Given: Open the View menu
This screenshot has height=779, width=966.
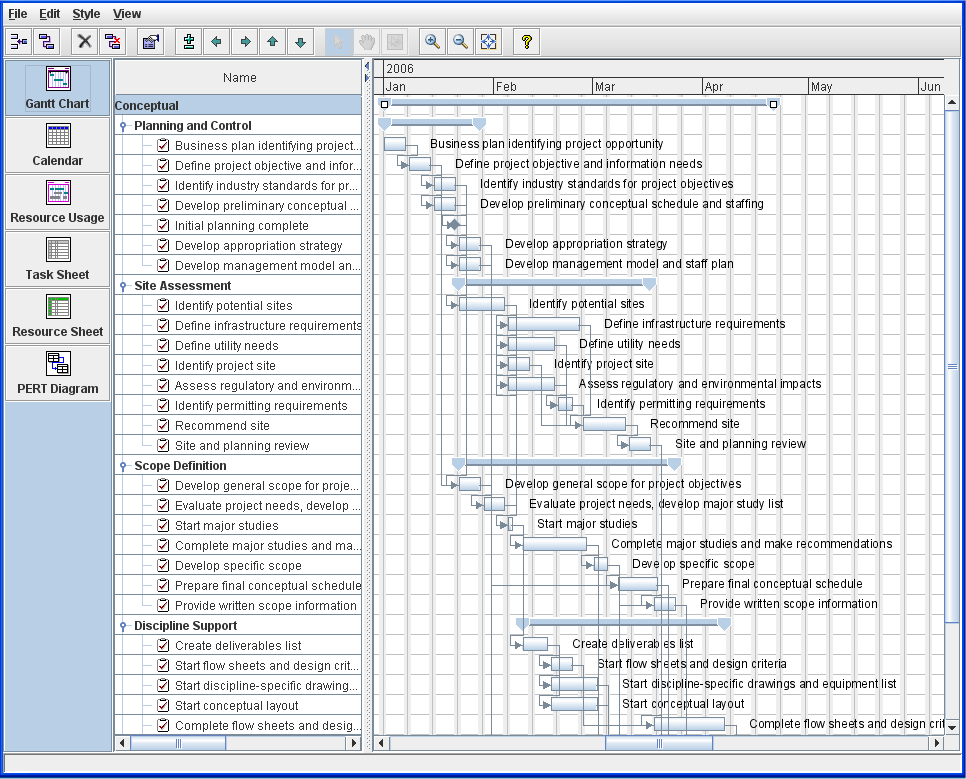Looking at the screenshot, I should (x=127, y=14).
